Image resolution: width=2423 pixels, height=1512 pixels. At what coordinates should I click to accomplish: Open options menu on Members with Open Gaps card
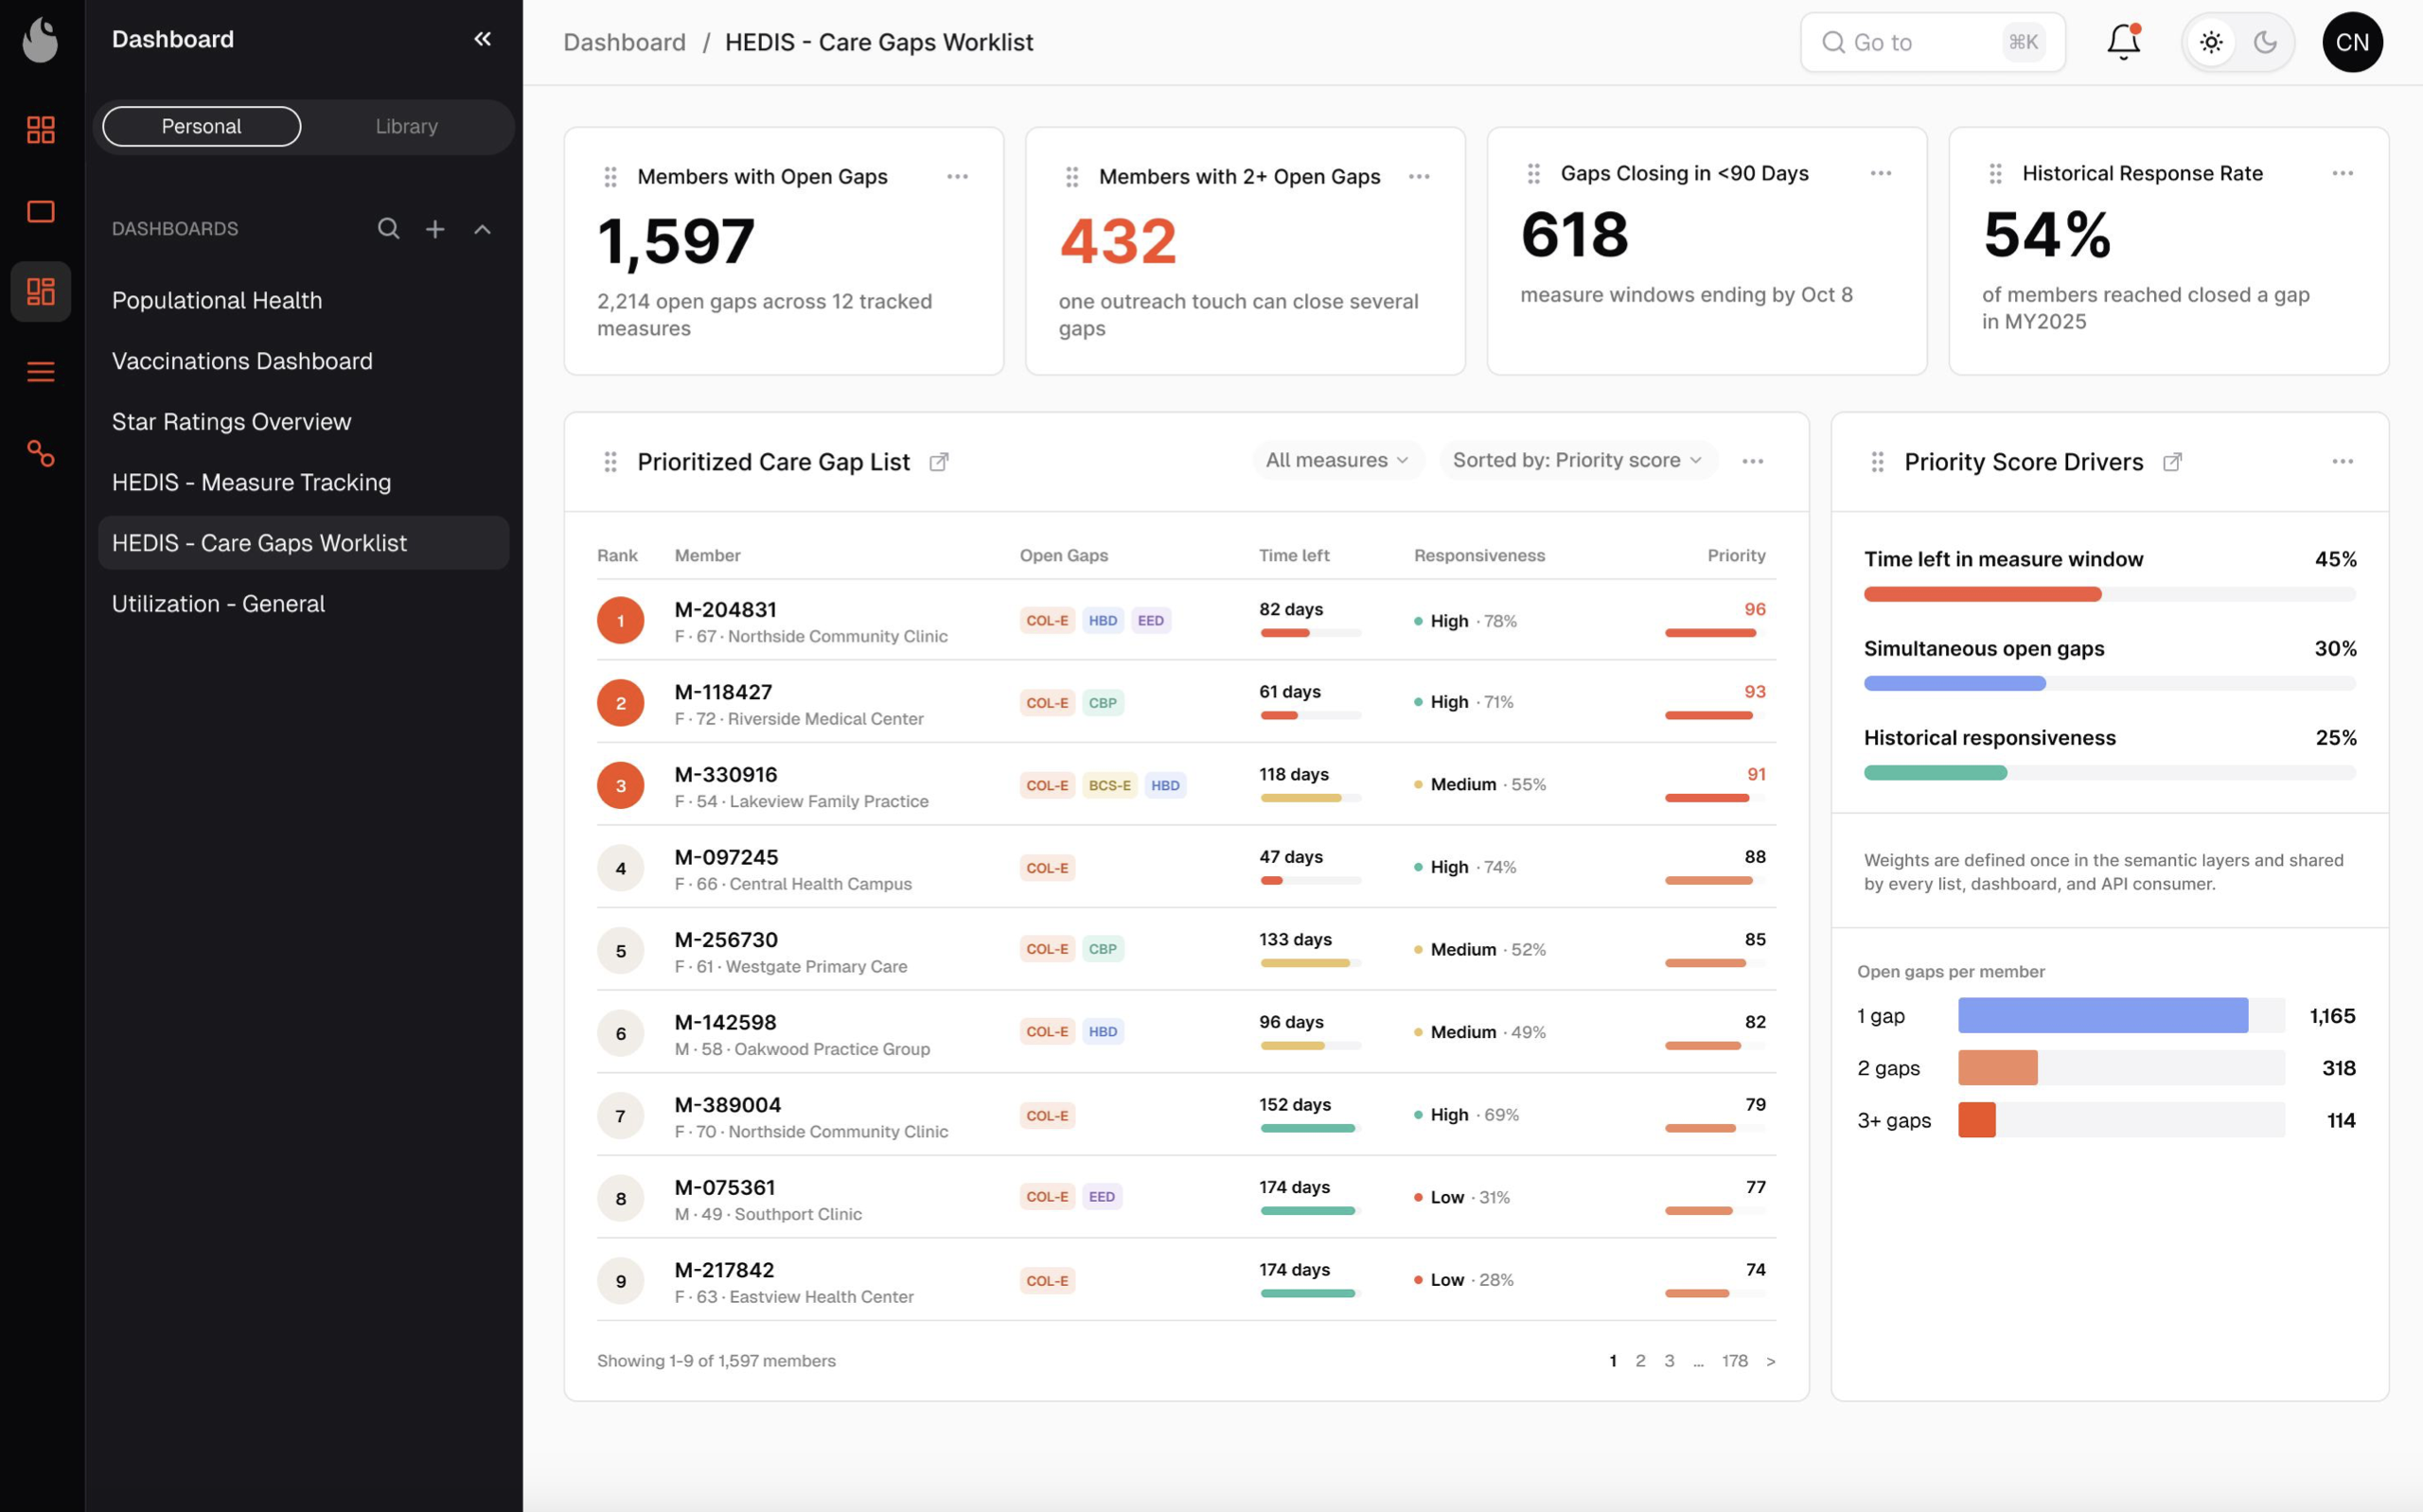pyautogui.click(x=957, y=176)
